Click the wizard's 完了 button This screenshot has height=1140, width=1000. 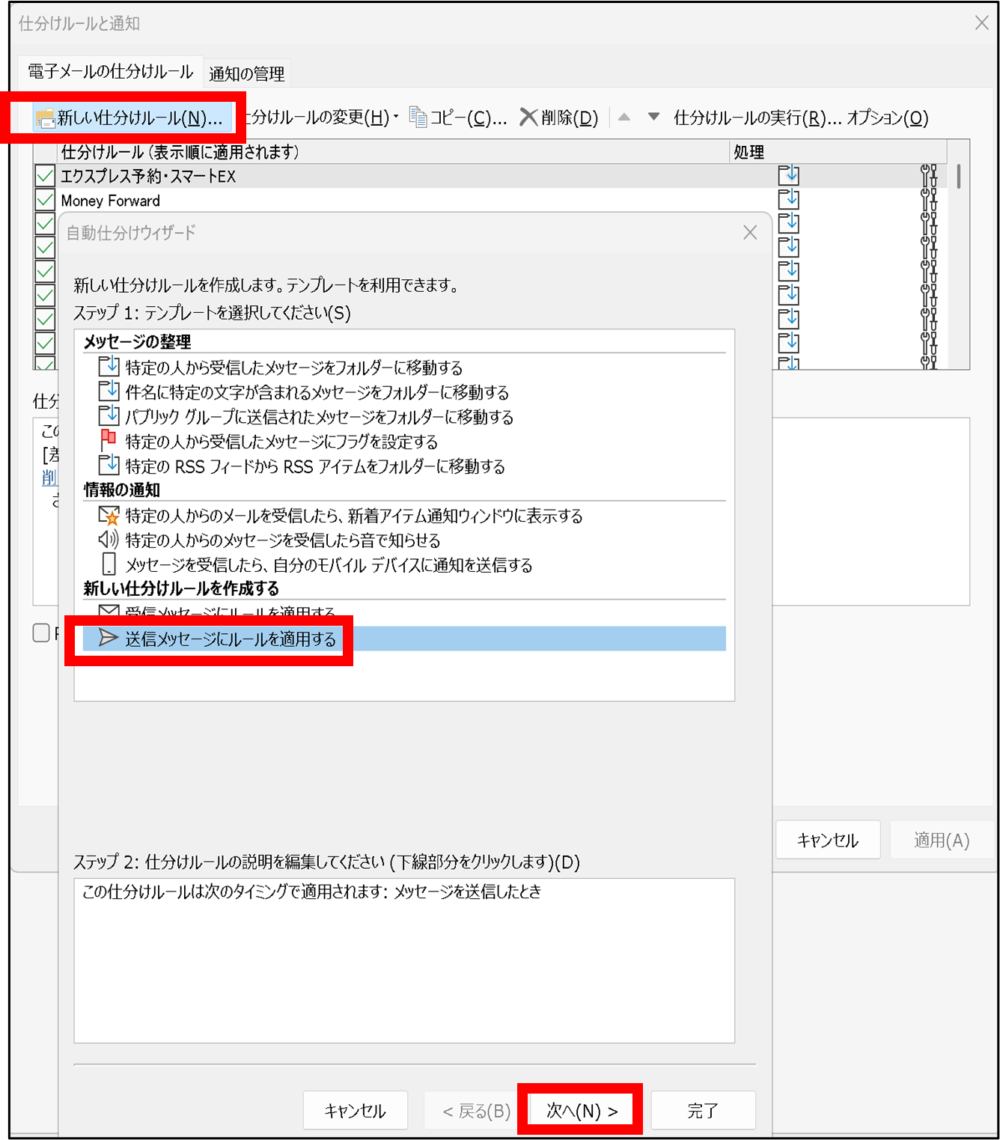point(703,1111)
